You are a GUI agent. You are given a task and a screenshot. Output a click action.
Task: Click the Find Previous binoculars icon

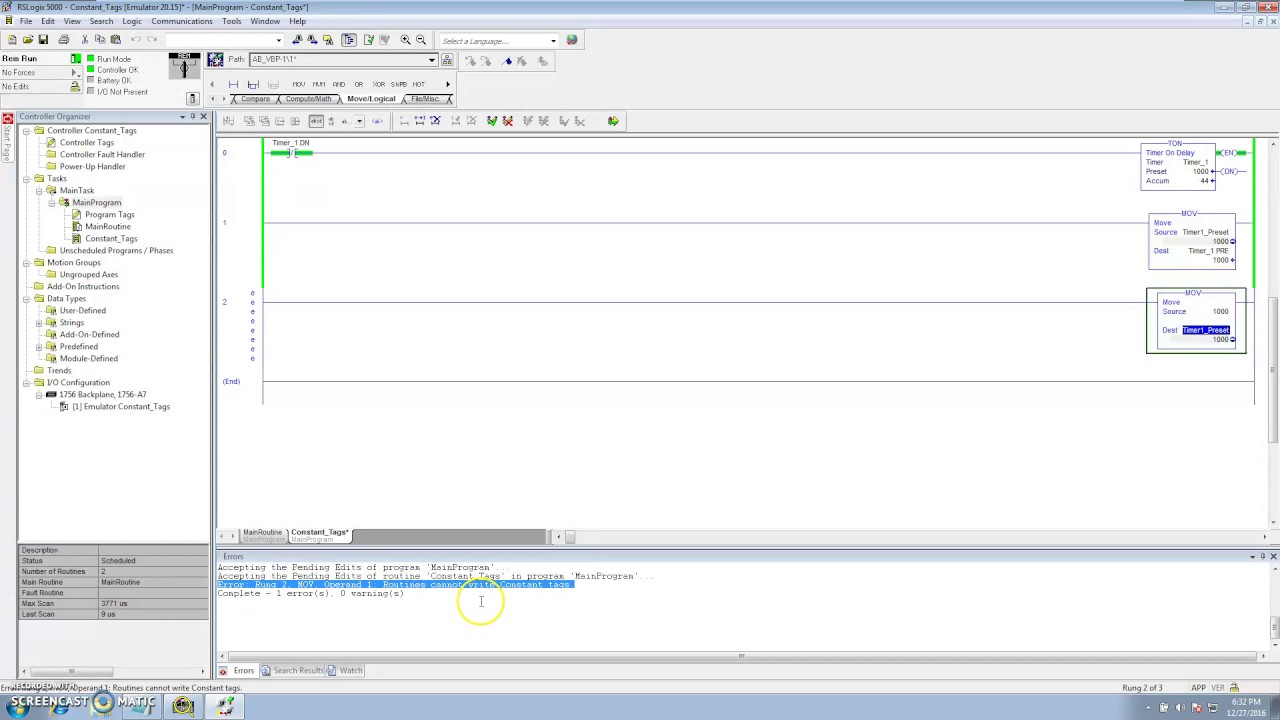click(x=297, y=40)
